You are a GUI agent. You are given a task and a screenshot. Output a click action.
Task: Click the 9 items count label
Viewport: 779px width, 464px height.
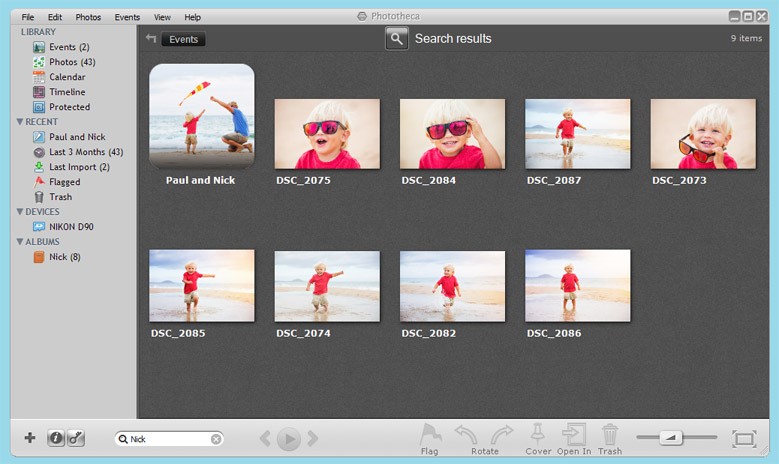pyautogui.click(x=746, y=38)
